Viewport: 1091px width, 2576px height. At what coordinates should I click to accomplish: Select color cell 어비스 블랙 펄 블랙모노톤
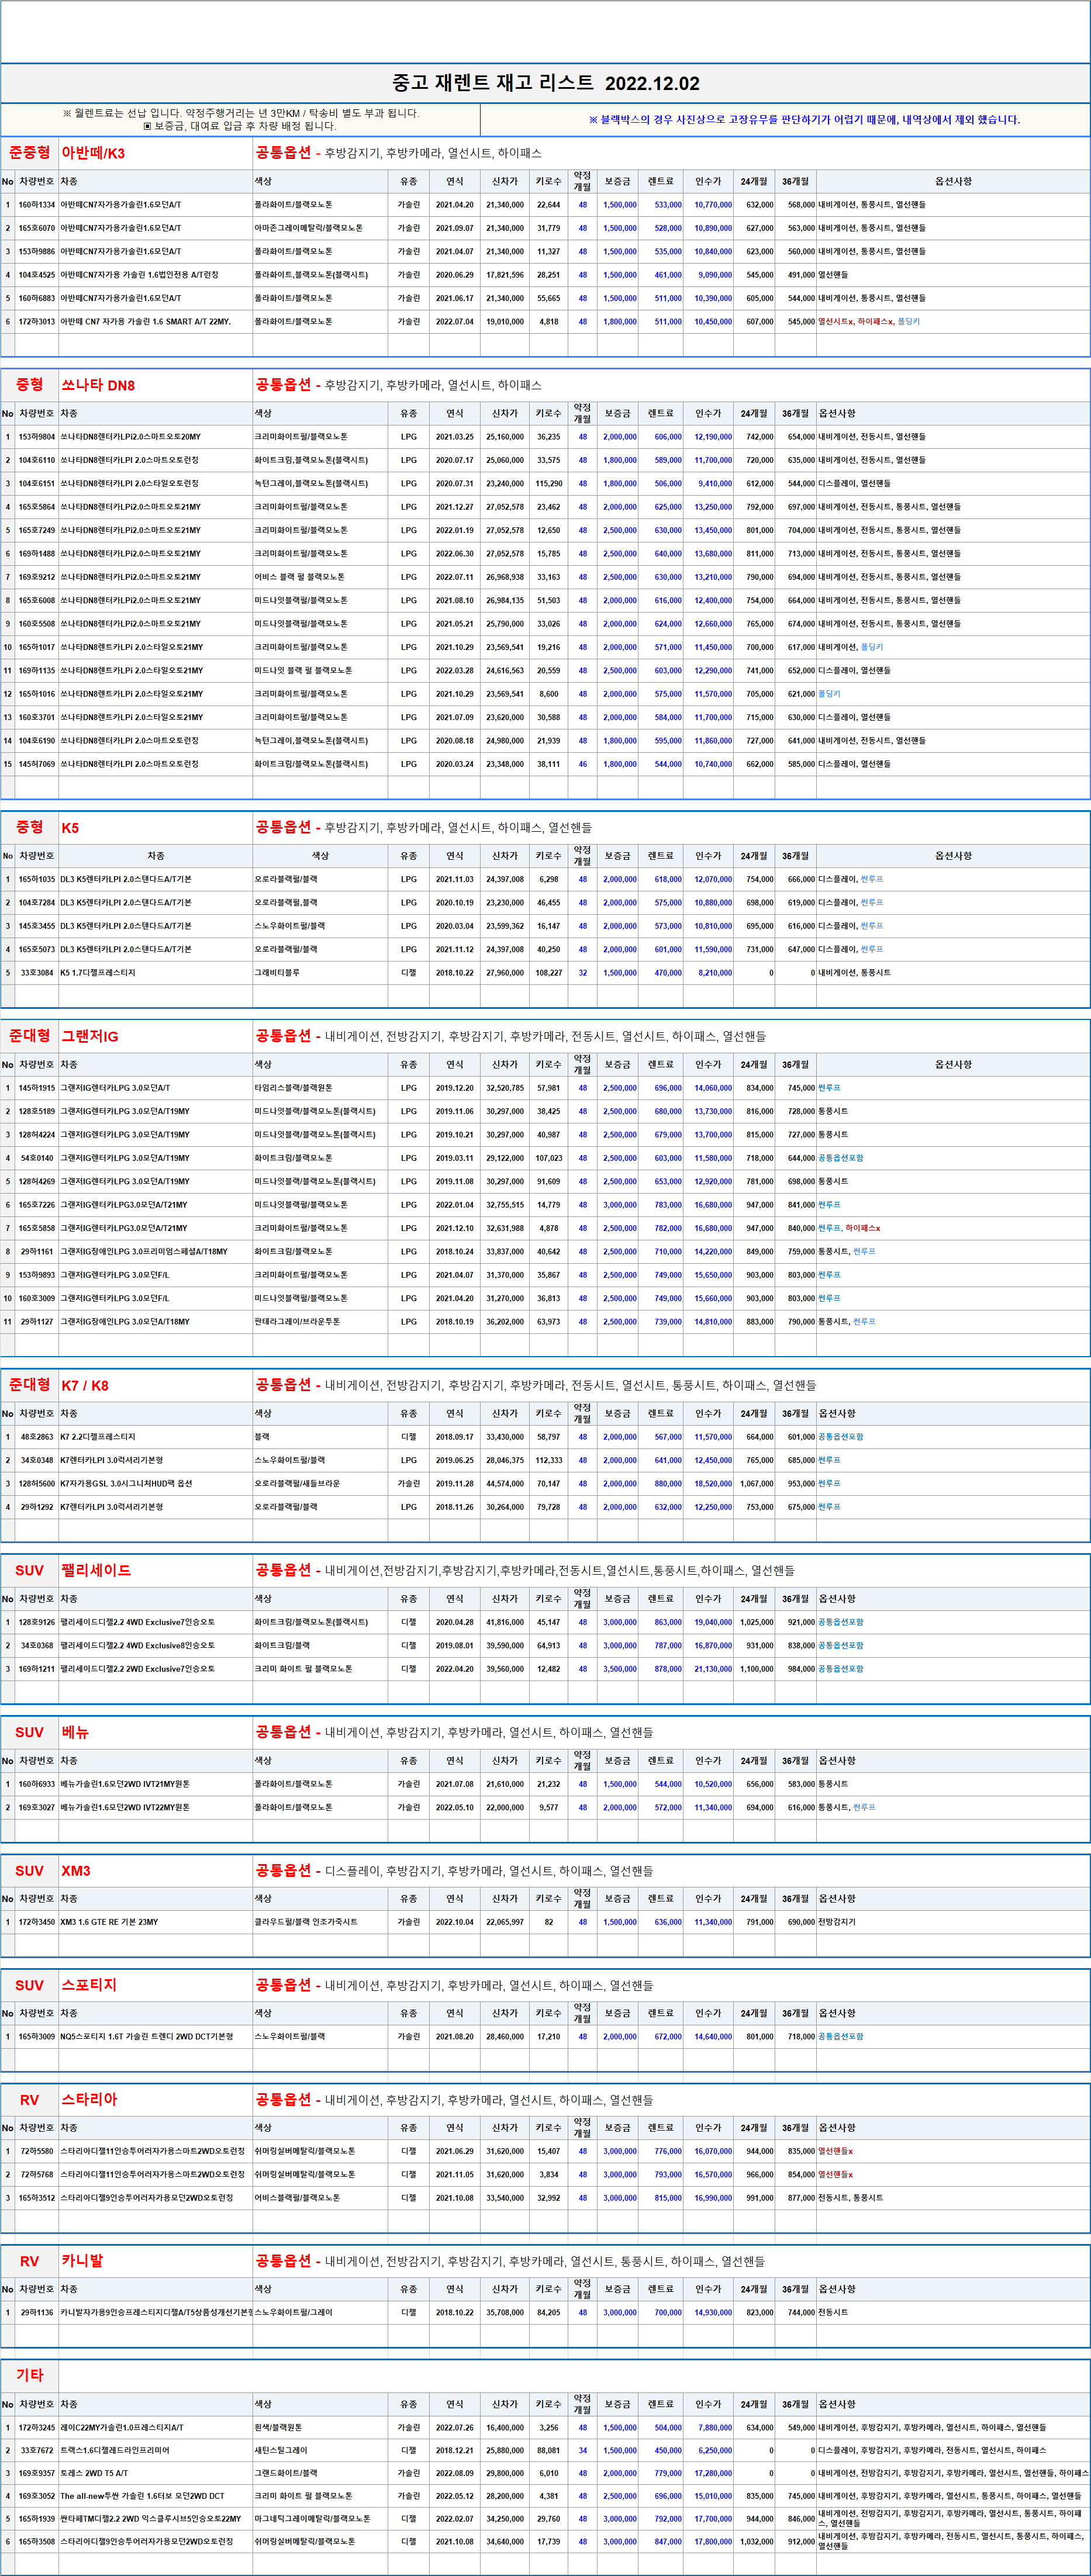coord(299,577)
